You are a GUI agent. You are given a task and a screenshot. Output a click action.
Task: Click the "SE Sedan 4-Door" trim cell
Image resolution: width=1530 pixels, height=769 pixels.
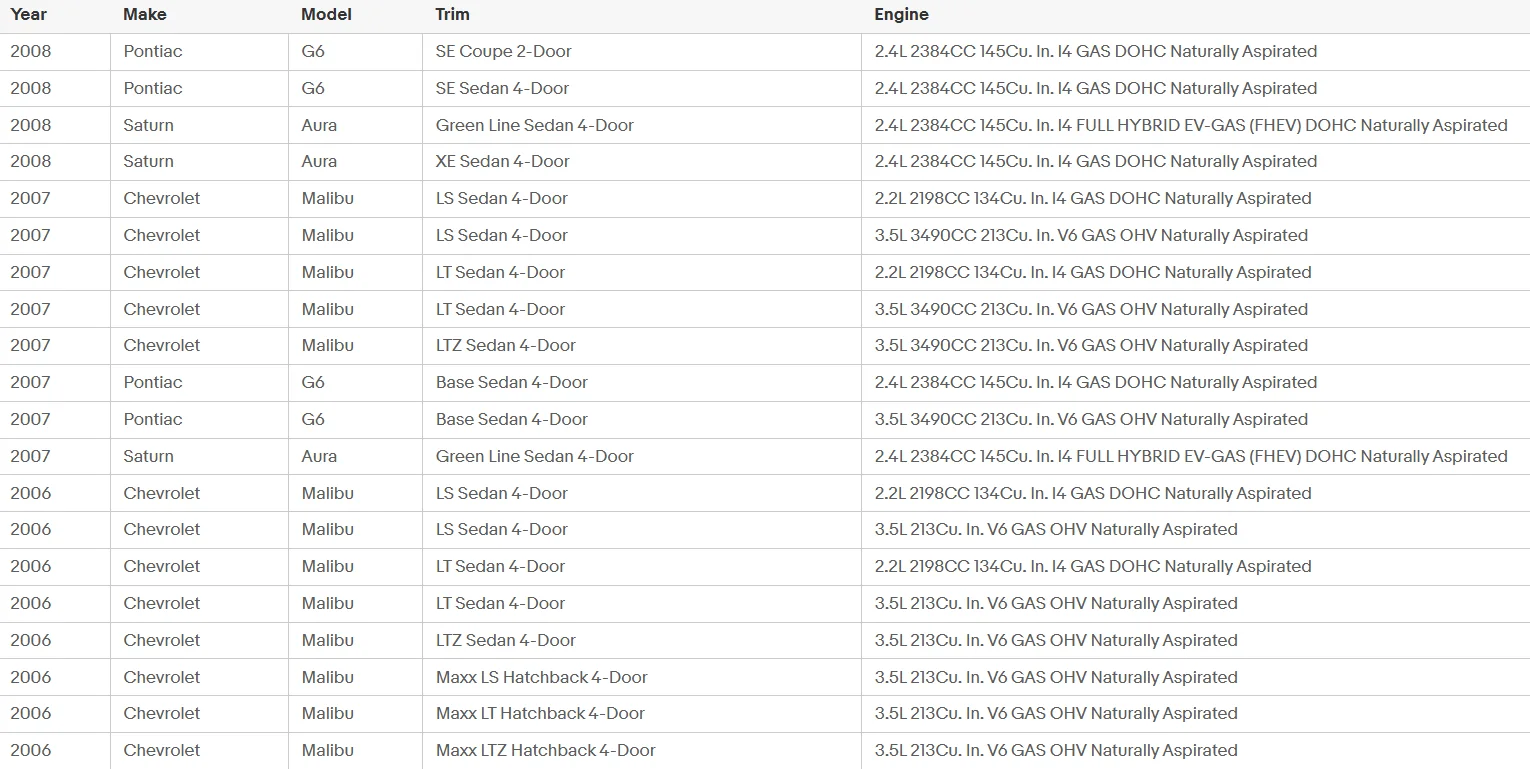coord(503,88)
